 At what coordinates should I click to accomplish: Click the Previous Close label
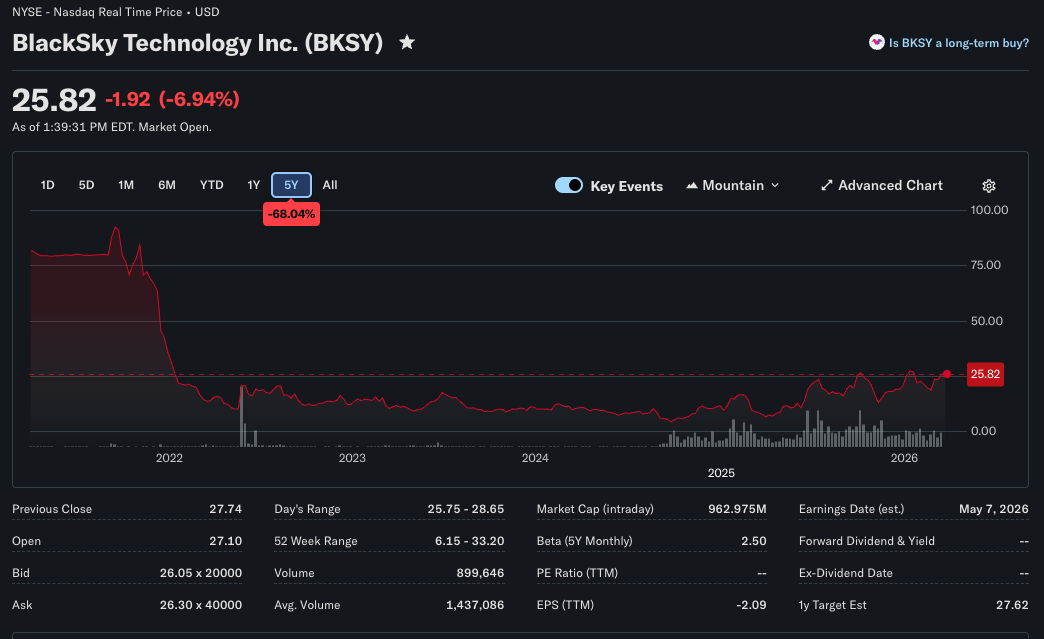click(52, 509)
